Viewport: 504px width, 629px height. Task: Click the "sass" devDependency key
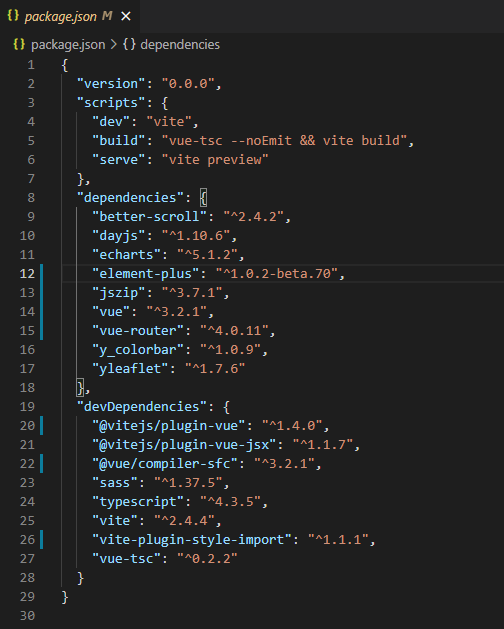click(115, 483)
